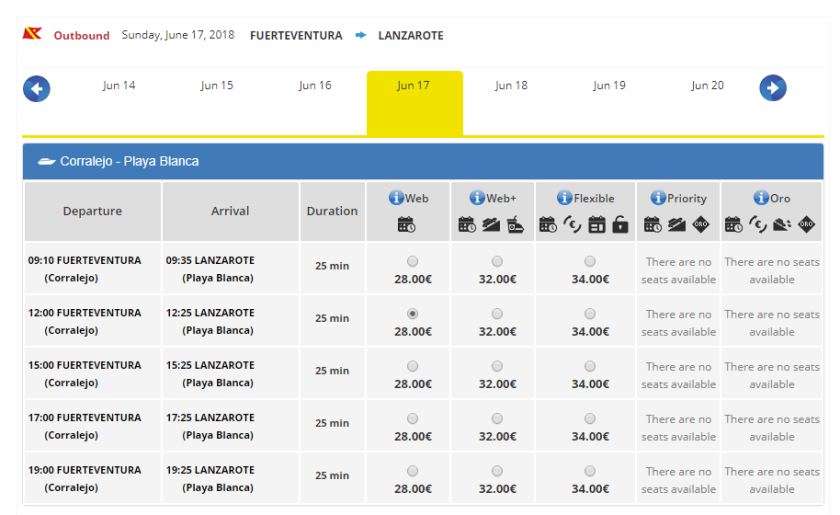
Task: Click the Flexible fare info icon
Action: 565,198
